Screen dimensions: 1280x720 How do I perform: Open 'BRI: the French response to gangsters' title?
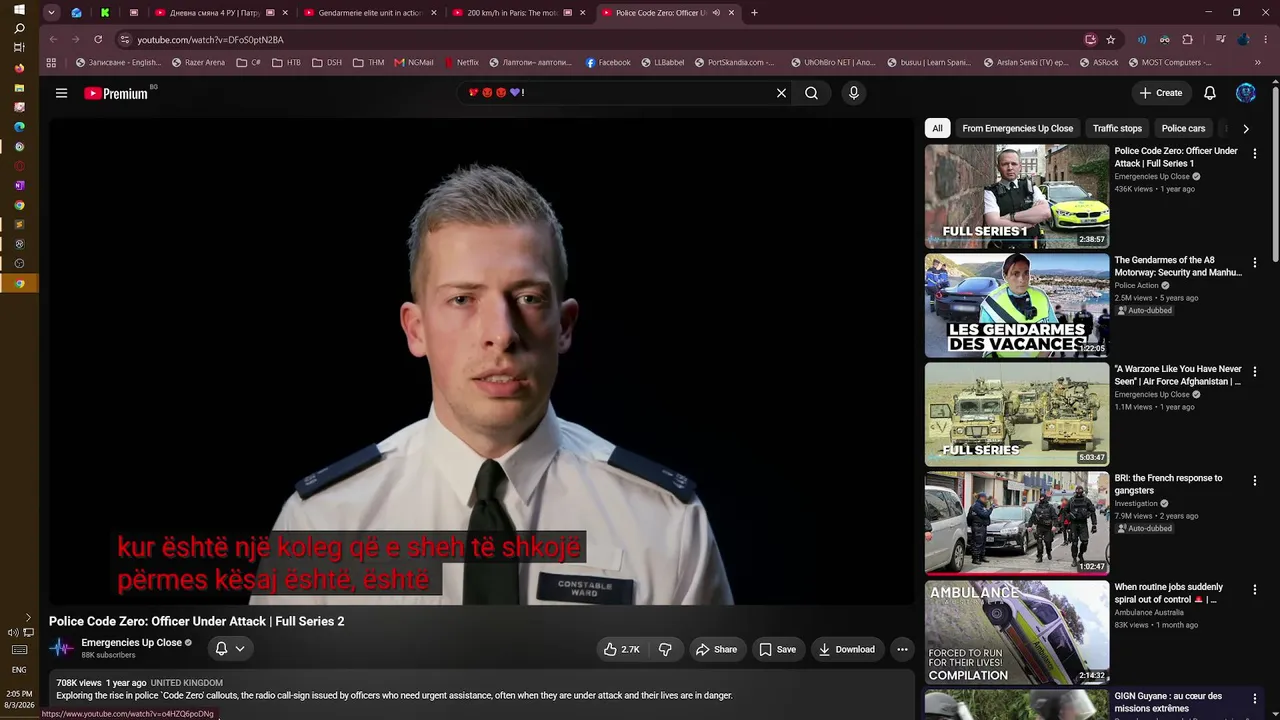1168,484
